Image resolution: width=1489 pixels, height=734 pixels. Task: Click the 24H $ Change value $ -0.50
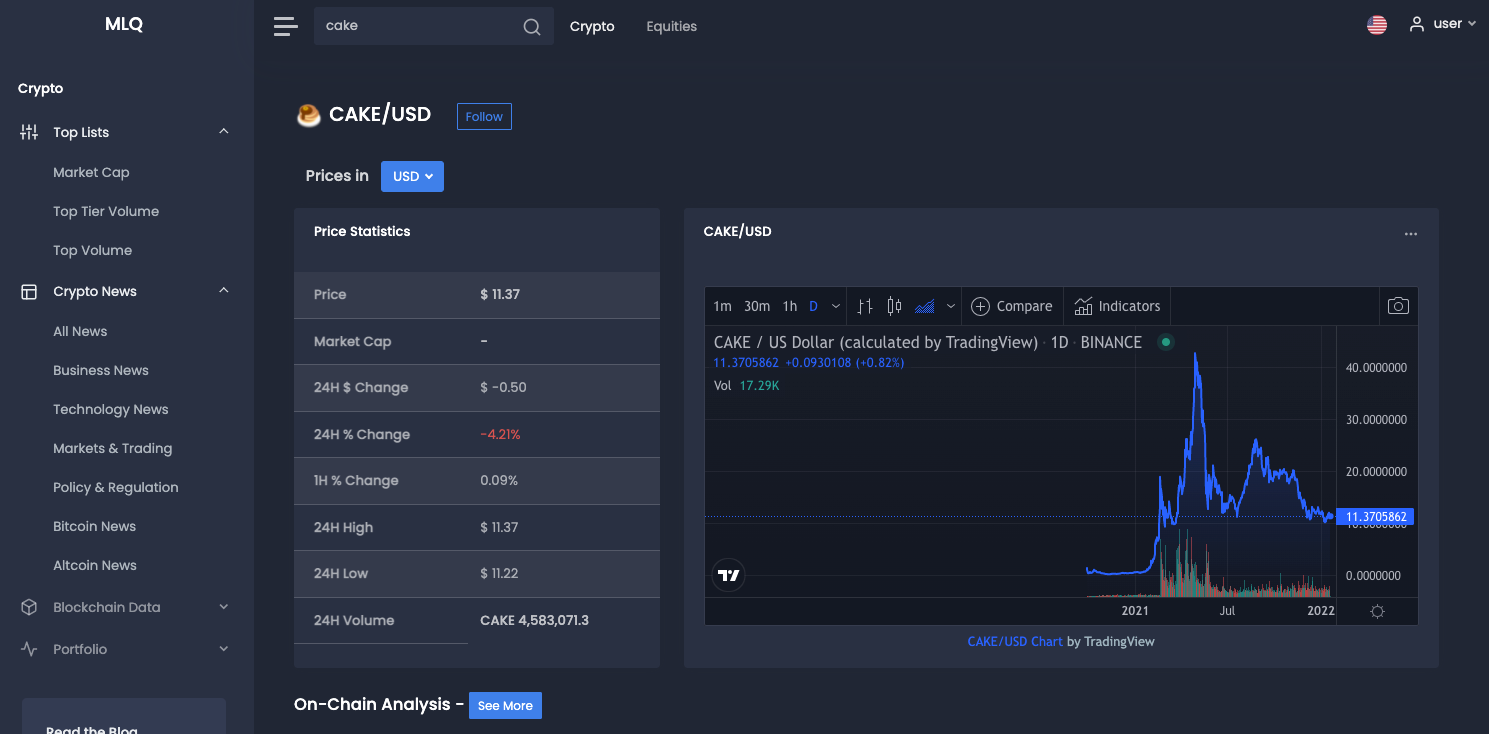503,387
